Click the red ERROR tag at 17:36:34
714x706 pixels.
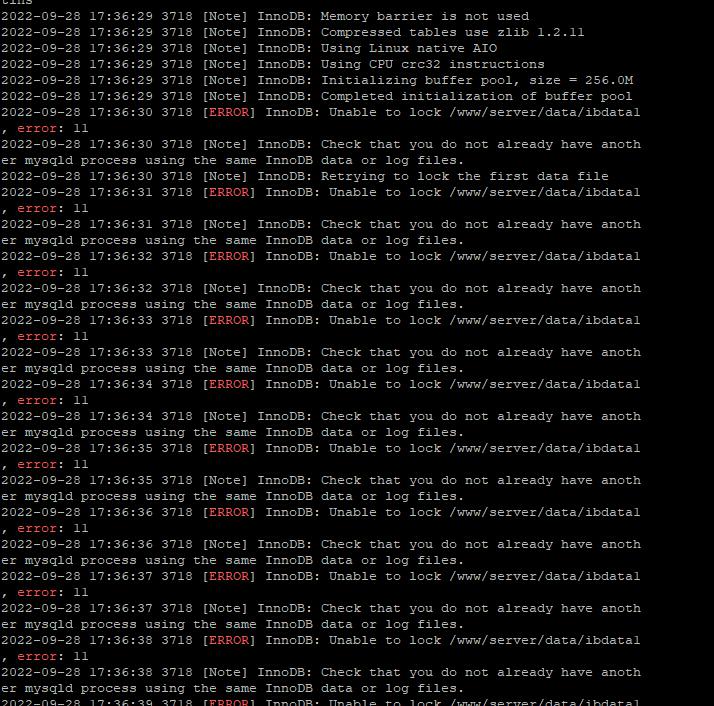[229, 384]
